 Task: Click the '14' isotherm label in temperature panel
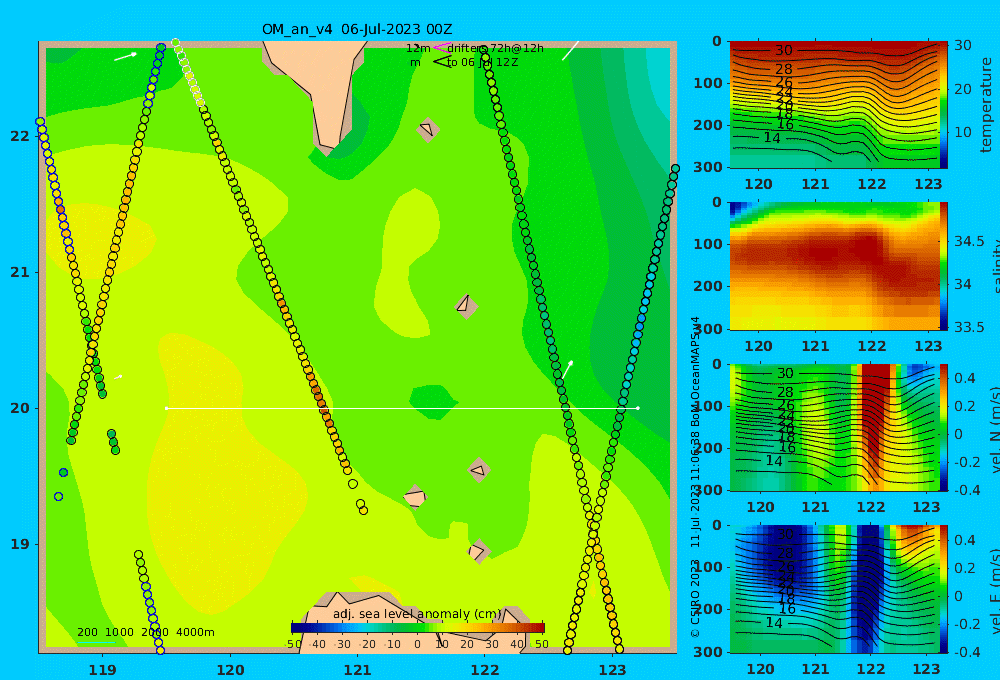pyautogui.click(x=772, y=137)
